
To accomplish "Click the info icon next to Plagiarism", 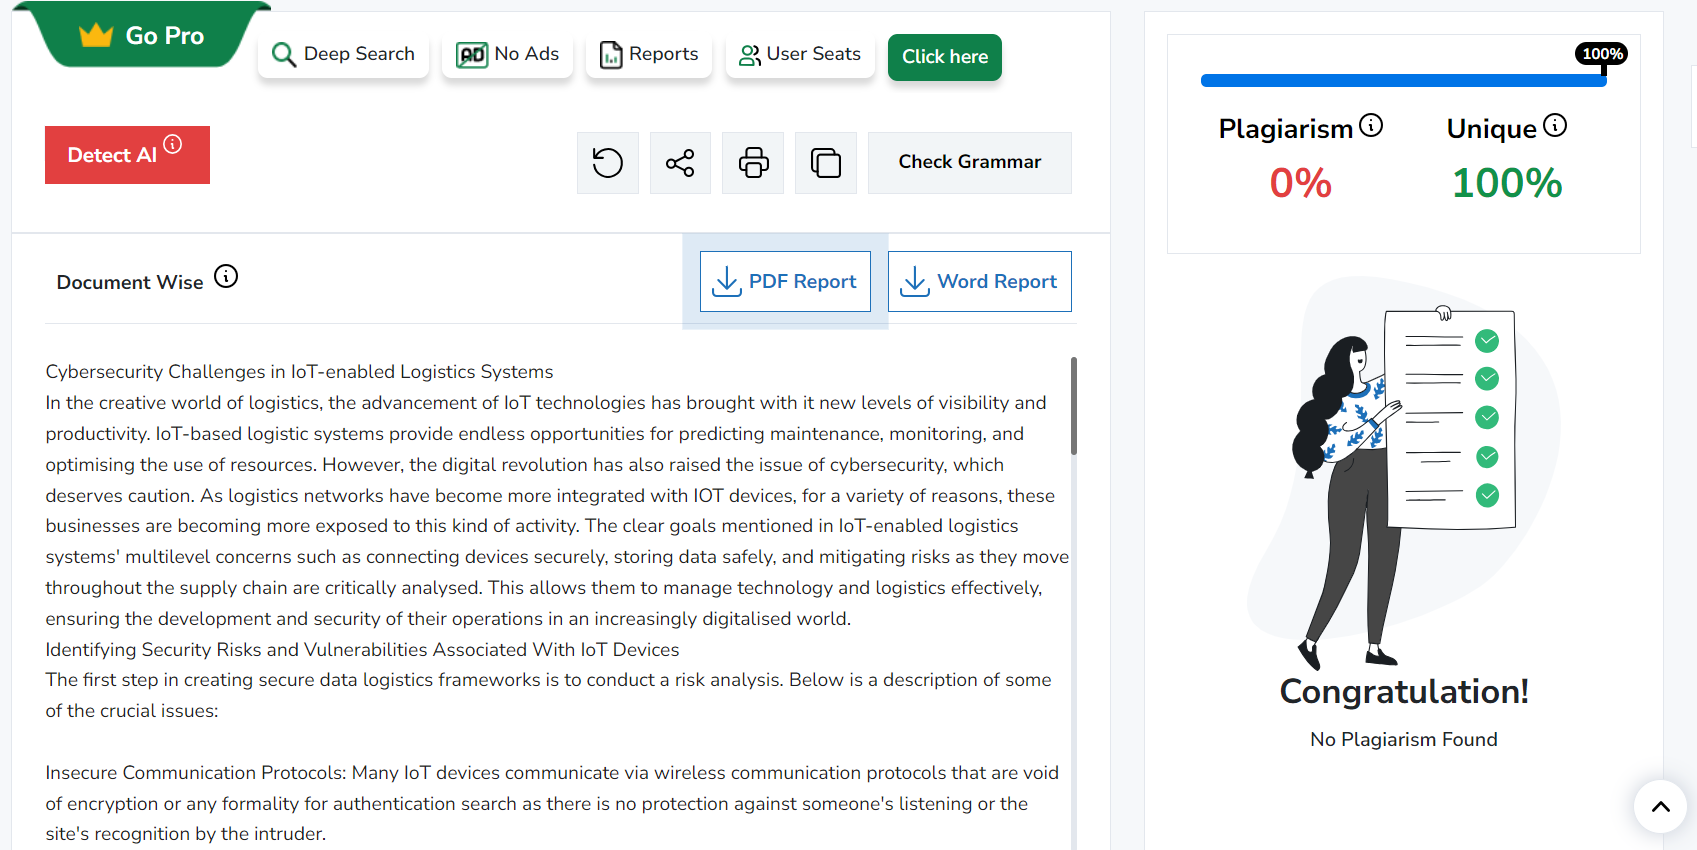I will pyautogui.click(x=1371, y=125).
